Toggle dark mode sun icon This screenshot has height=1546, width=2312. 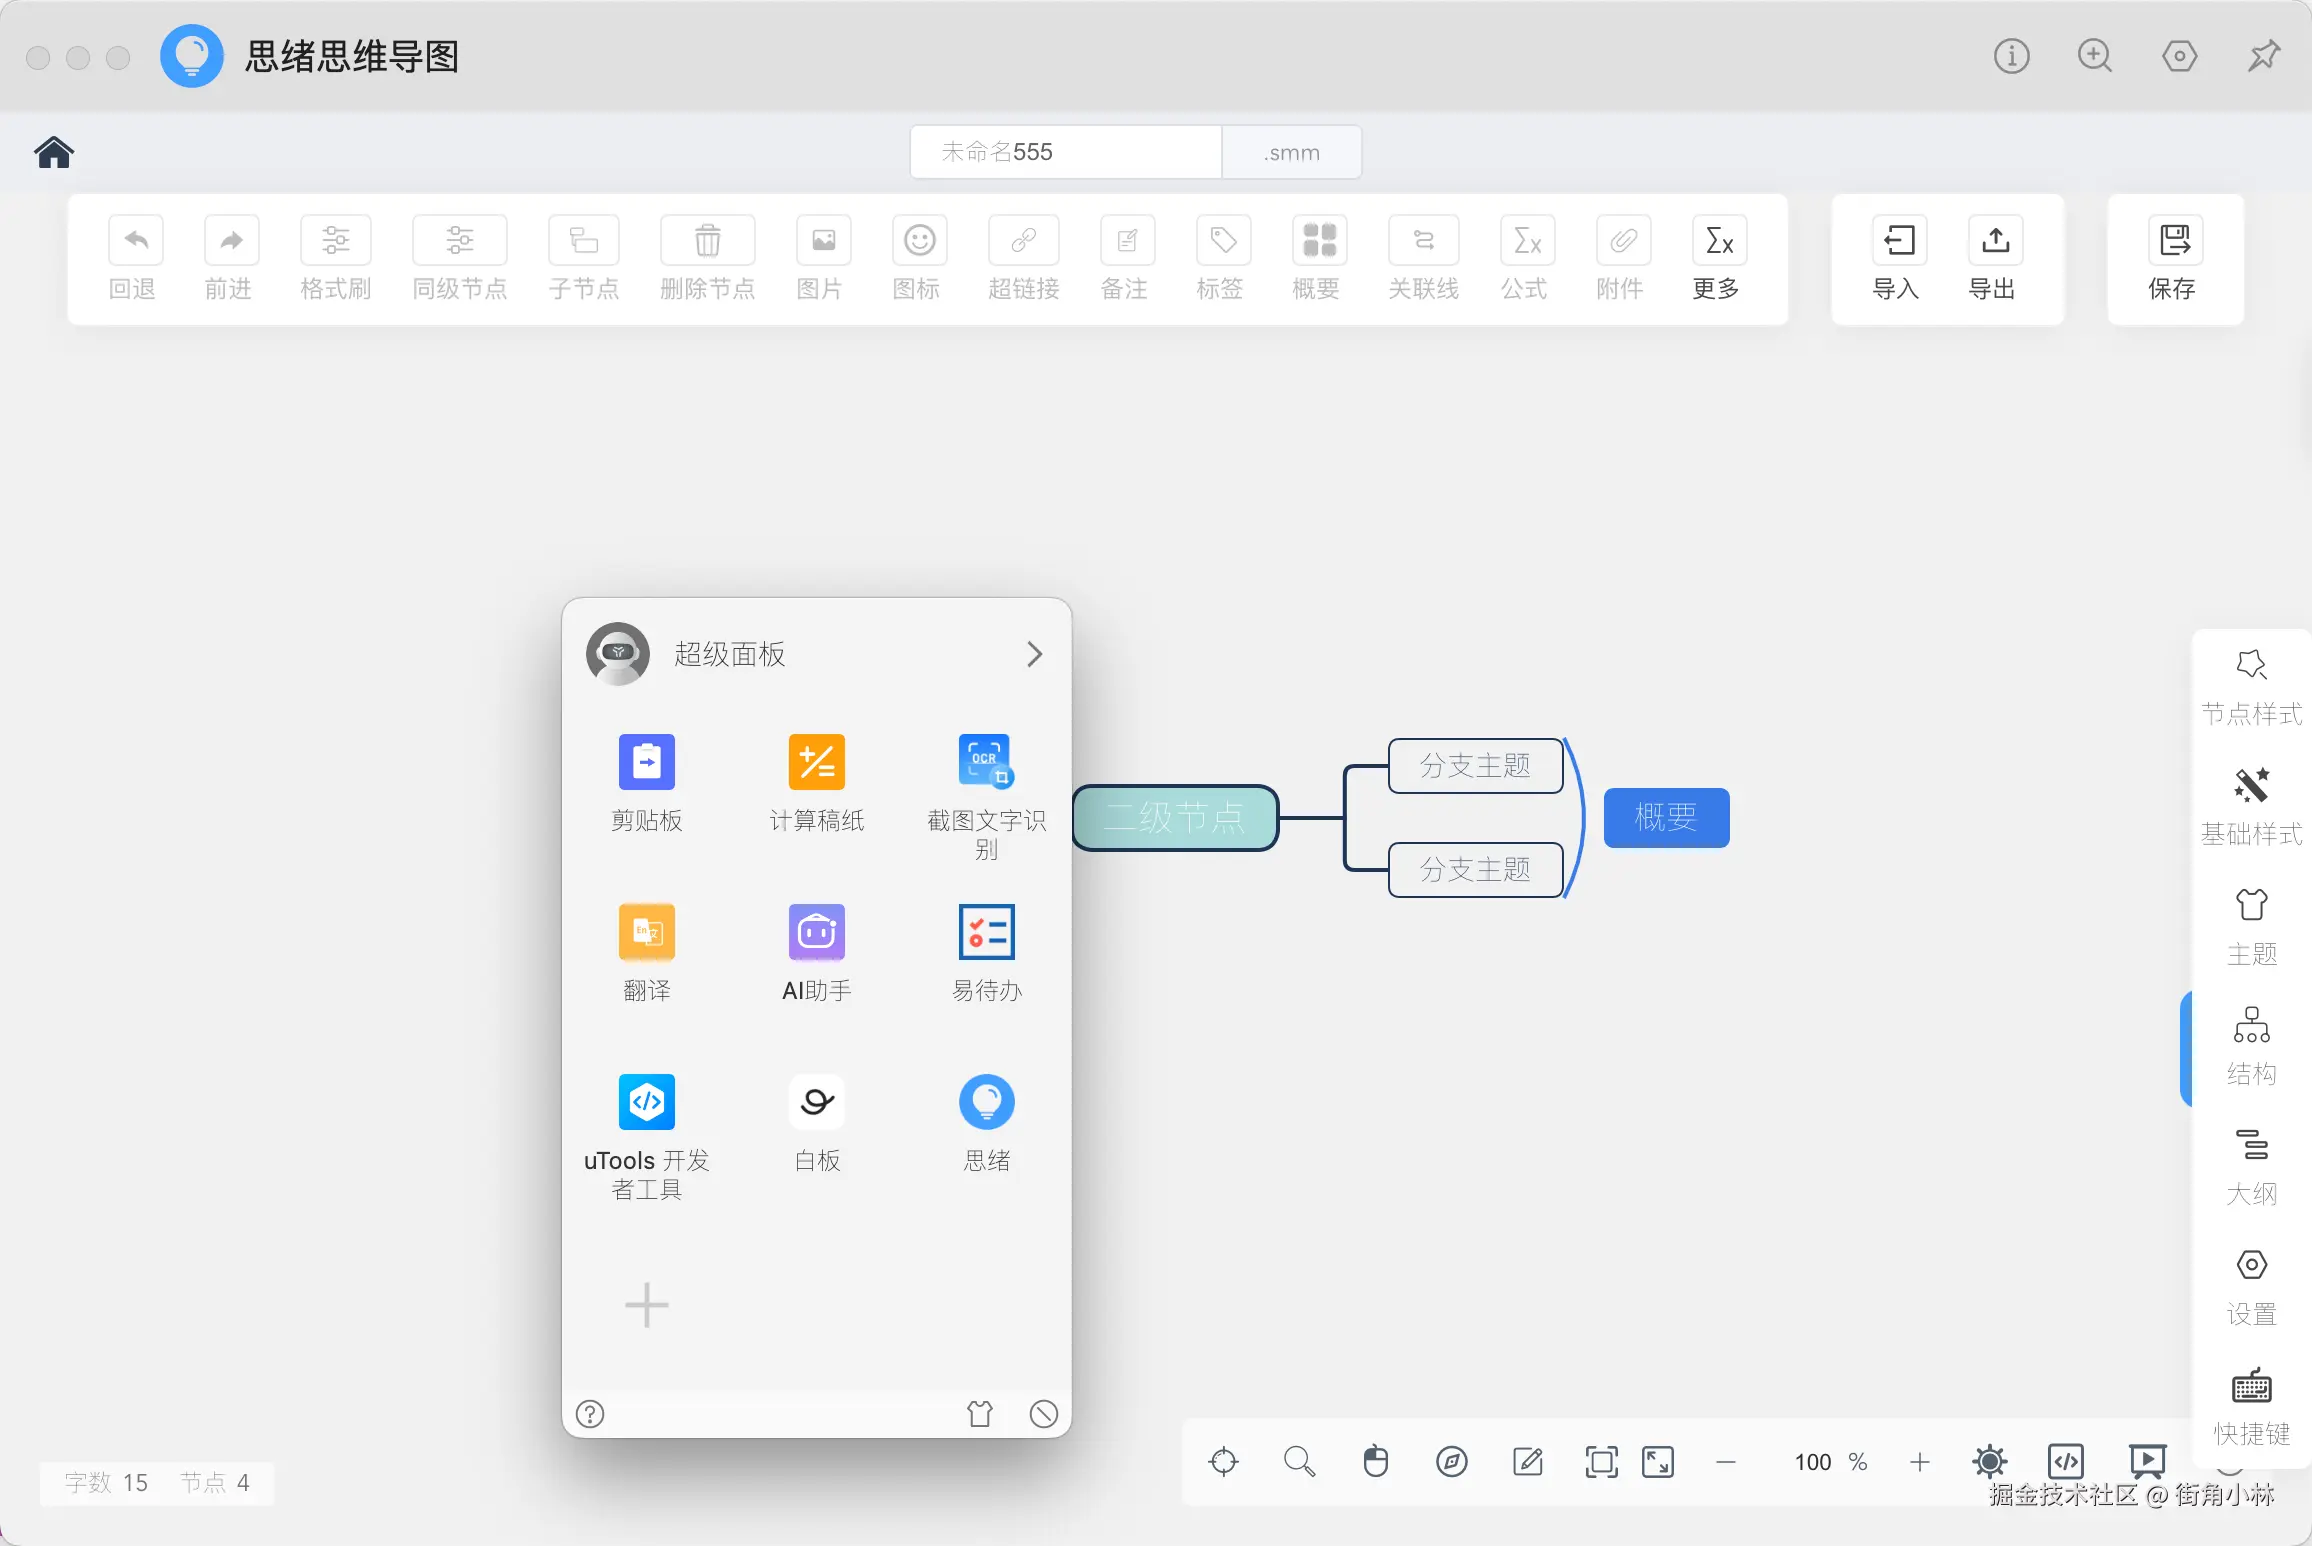(1989, 1462)
